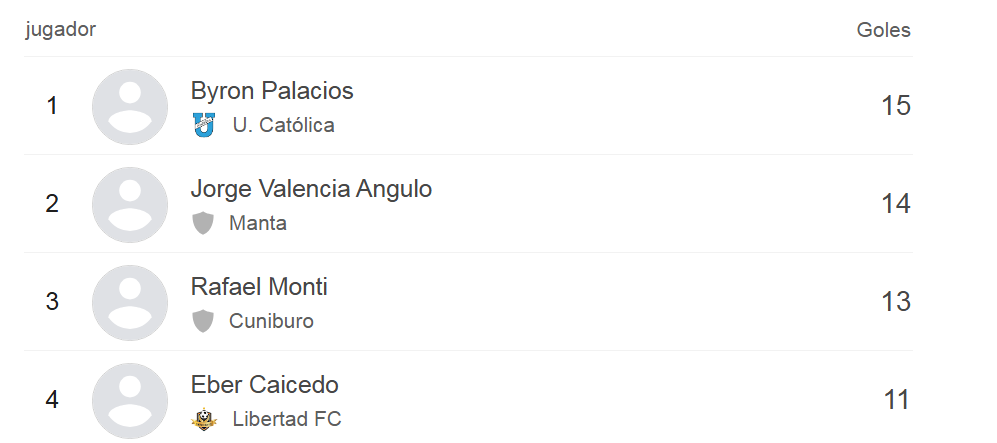This screenshot has height=443, width=997.
Task: Click the Manta gray shield icon
Action: 203,223
